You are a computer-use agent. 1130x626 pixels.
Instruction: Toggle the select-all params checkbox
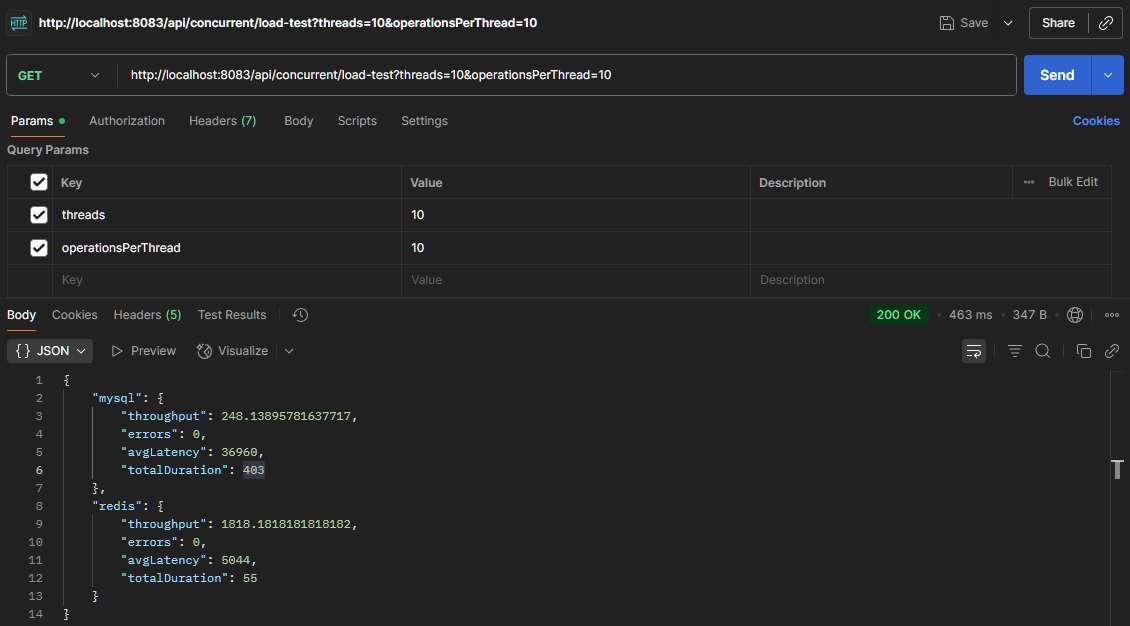click(x=39, y=182)
